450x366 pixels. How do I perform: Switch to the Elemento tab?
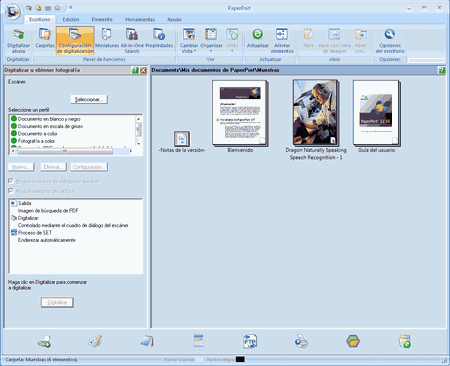(x=102, y=19)
